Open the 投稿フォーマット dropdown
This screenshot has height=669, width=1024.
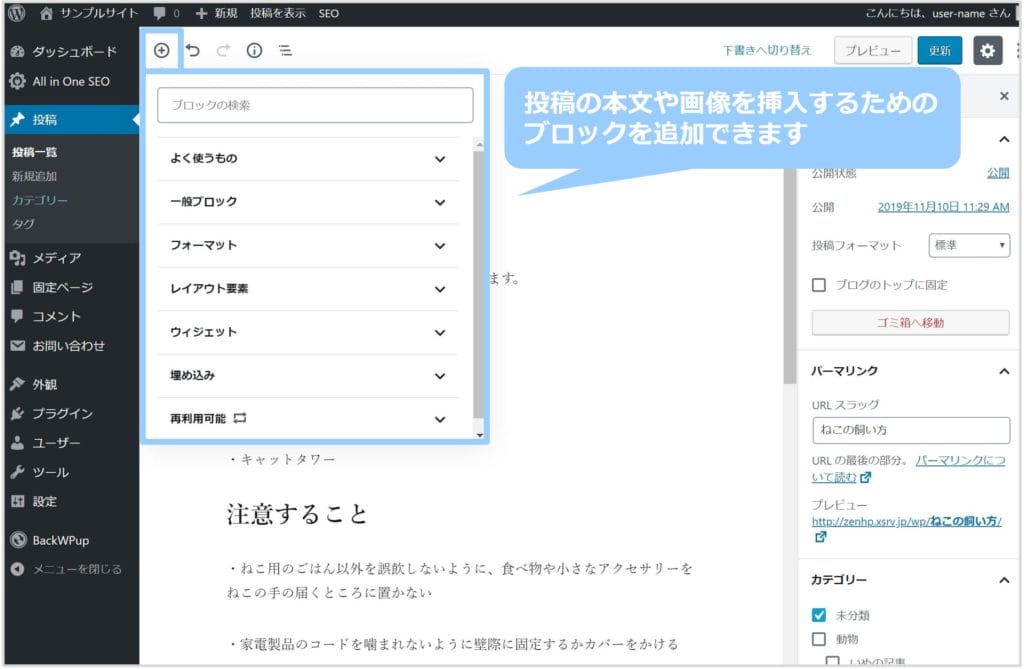[969, 245]
